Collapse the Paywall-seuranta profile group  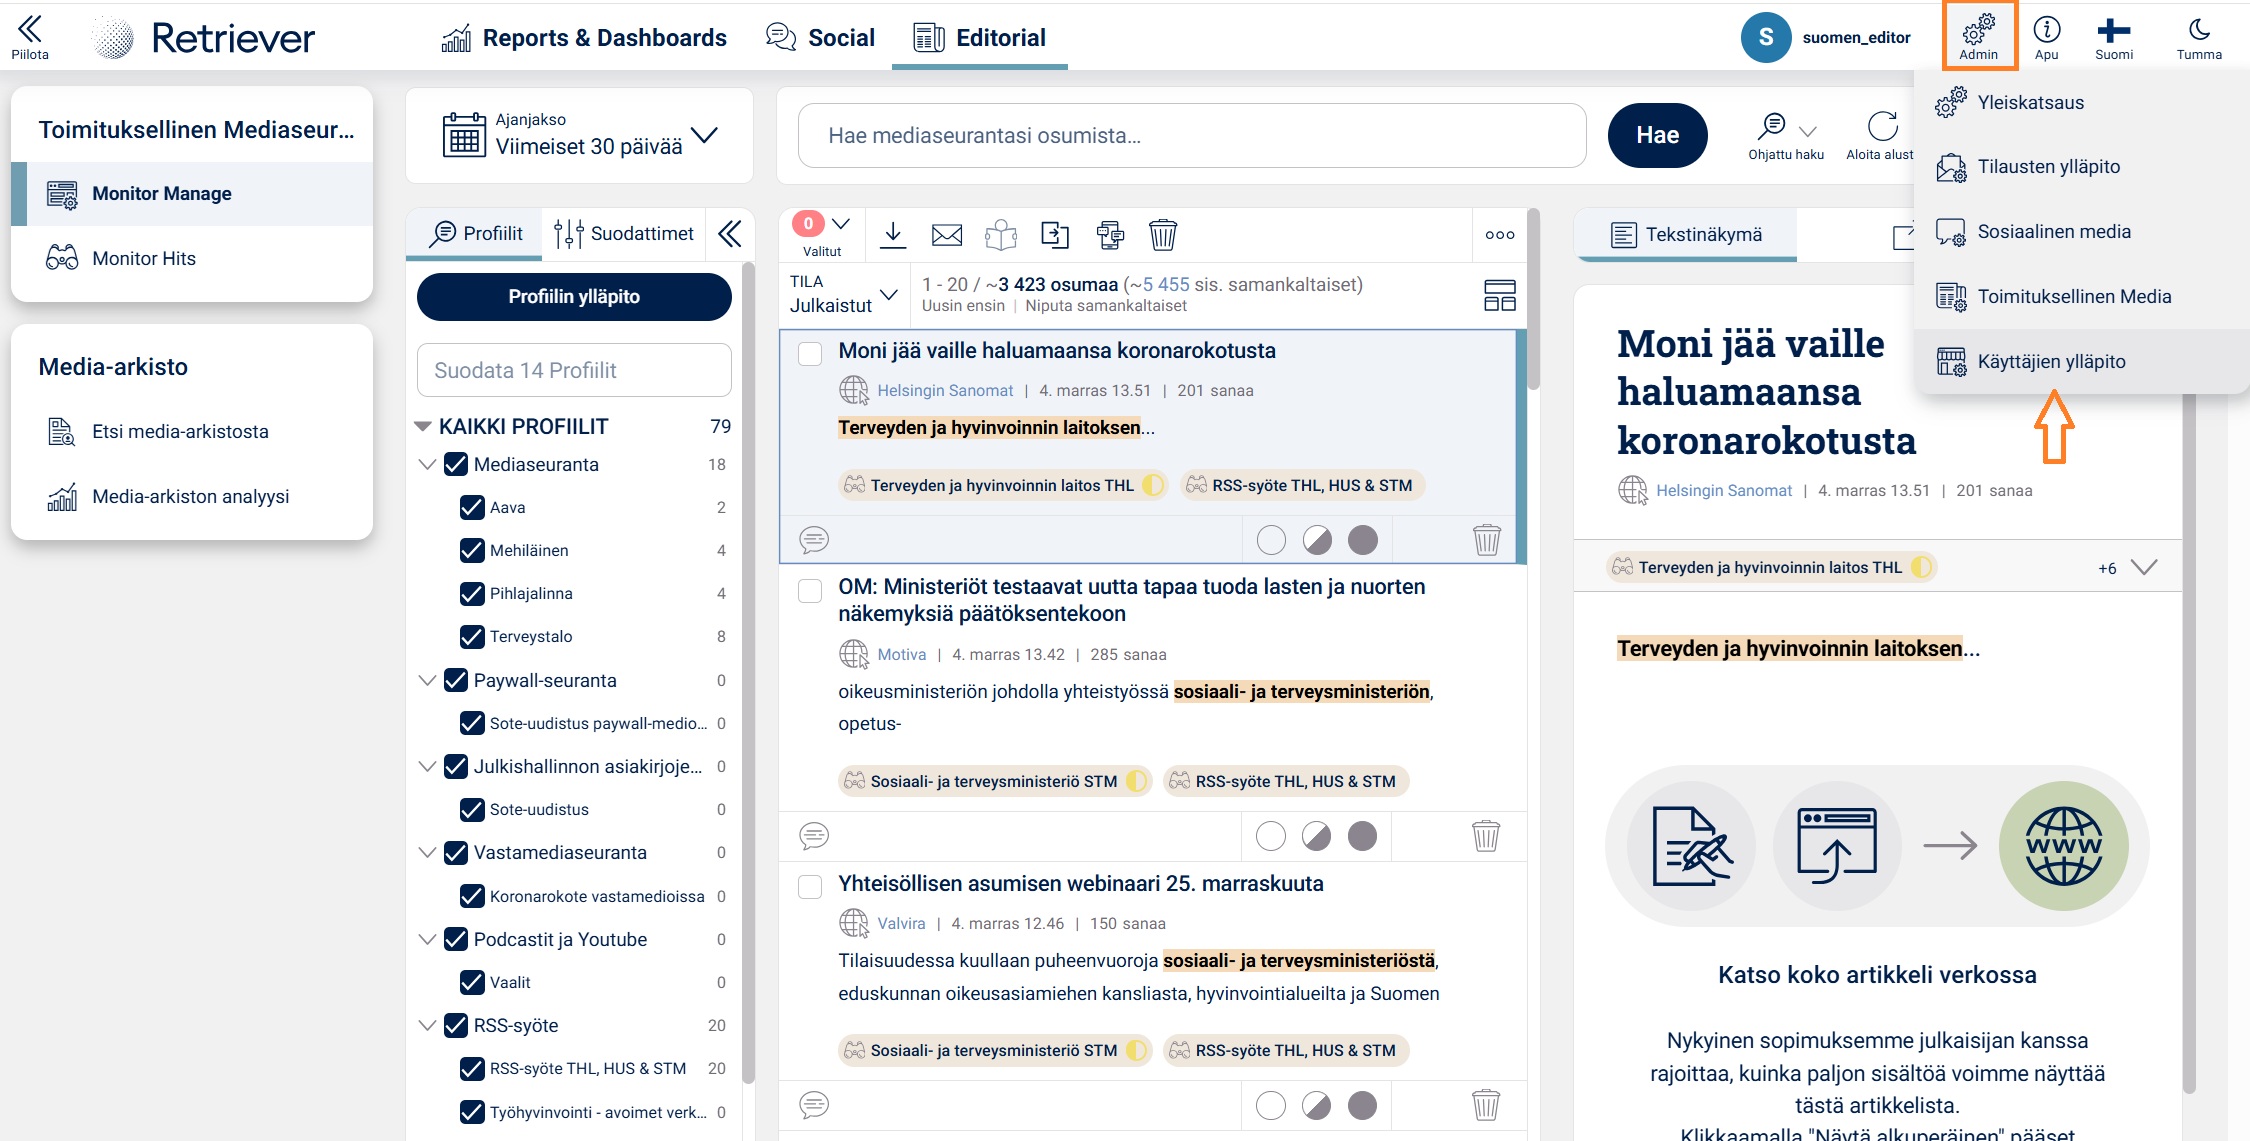(427, 680)
